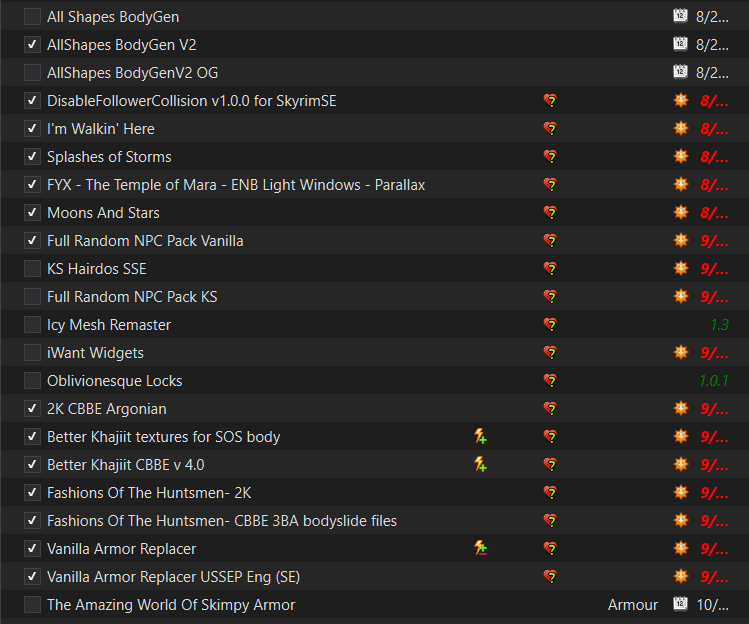Click version 1.0.1 of Oblivionesque Locks
This screenshot has height=624, width=749.
[x=714, y=381]
